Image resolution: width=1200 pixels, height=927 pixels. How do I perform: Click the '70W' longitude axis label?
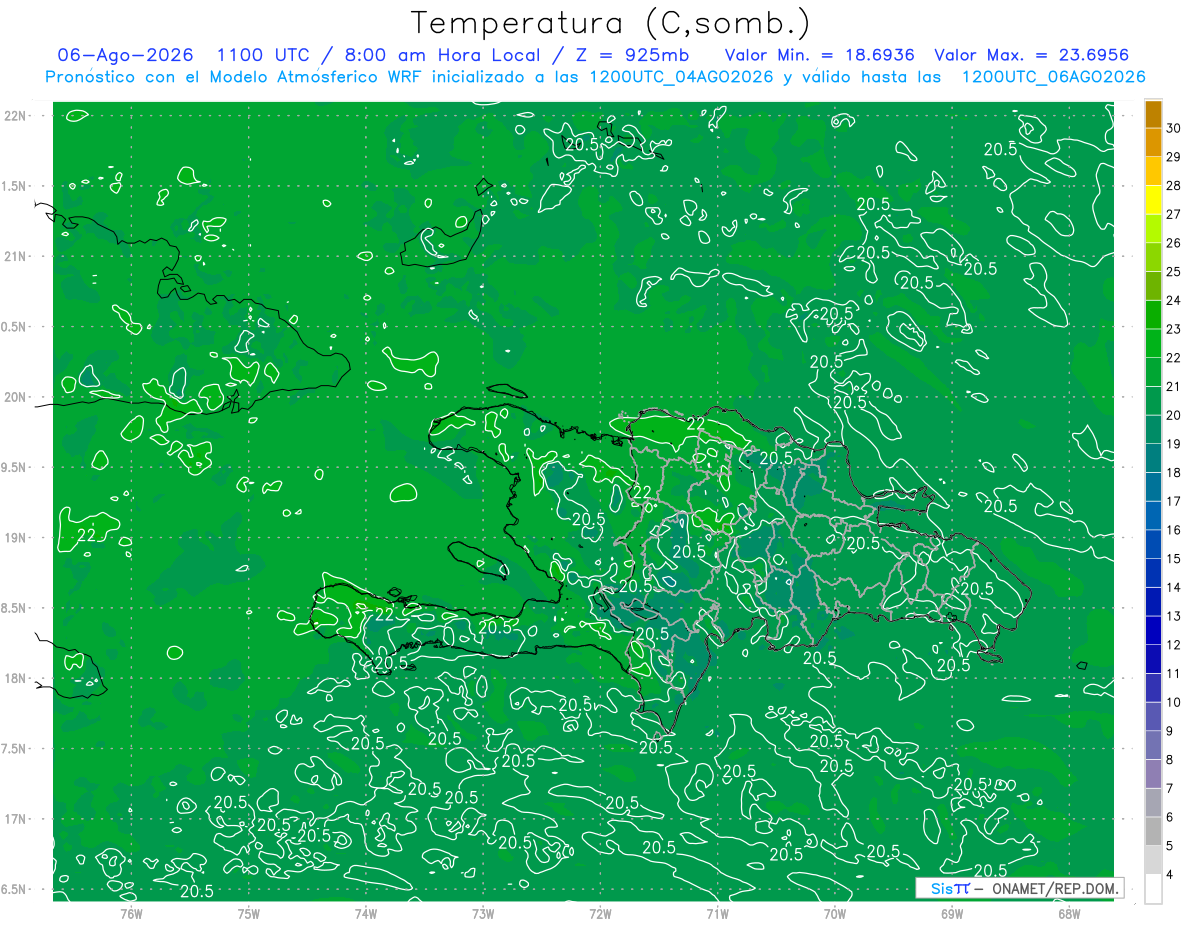tap(835, 912)
